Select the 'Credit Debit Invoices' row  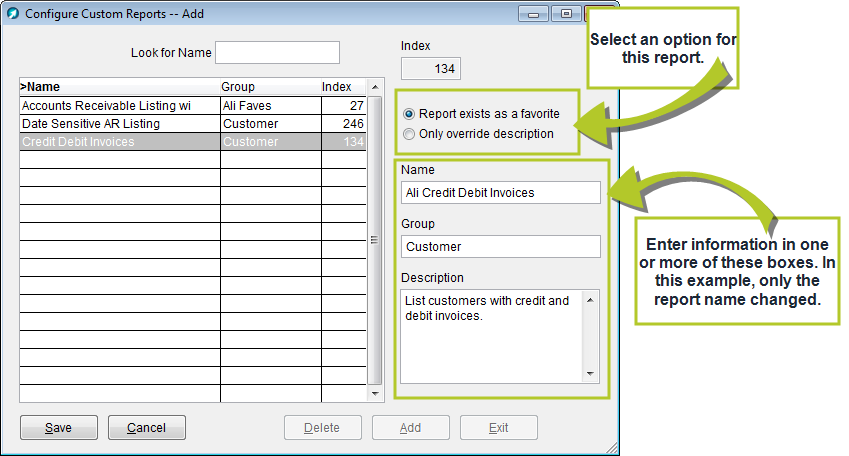[193, 142]
